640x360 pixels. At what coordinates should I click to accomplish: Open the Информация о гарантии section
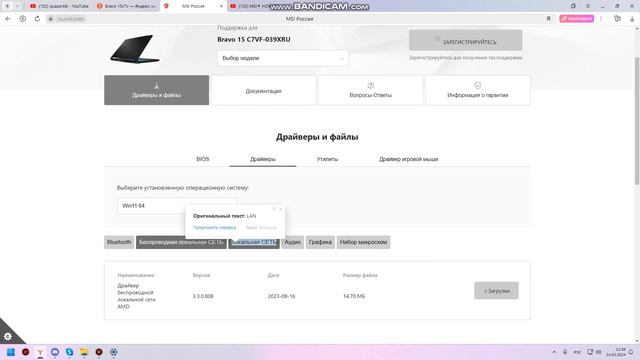pyautogui.click(x=478, y=90)
